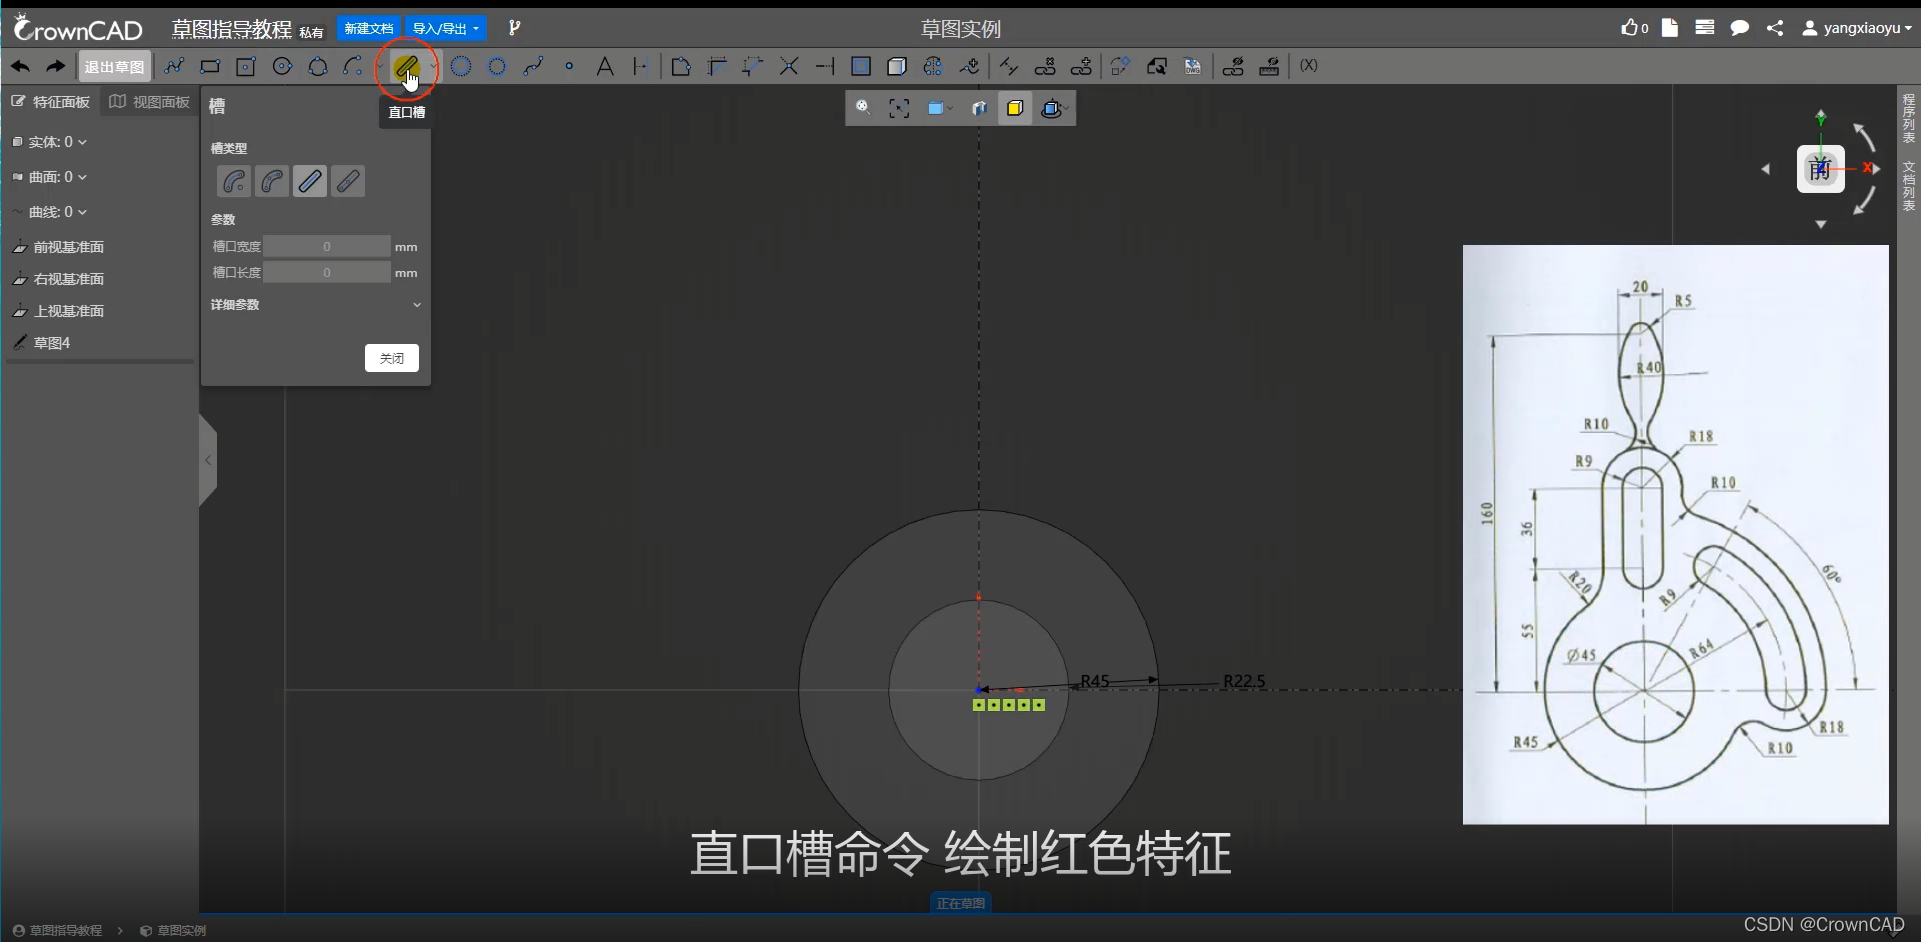Collapse the left panel handle
1921x942 pixels.
[x=208, y=460]
